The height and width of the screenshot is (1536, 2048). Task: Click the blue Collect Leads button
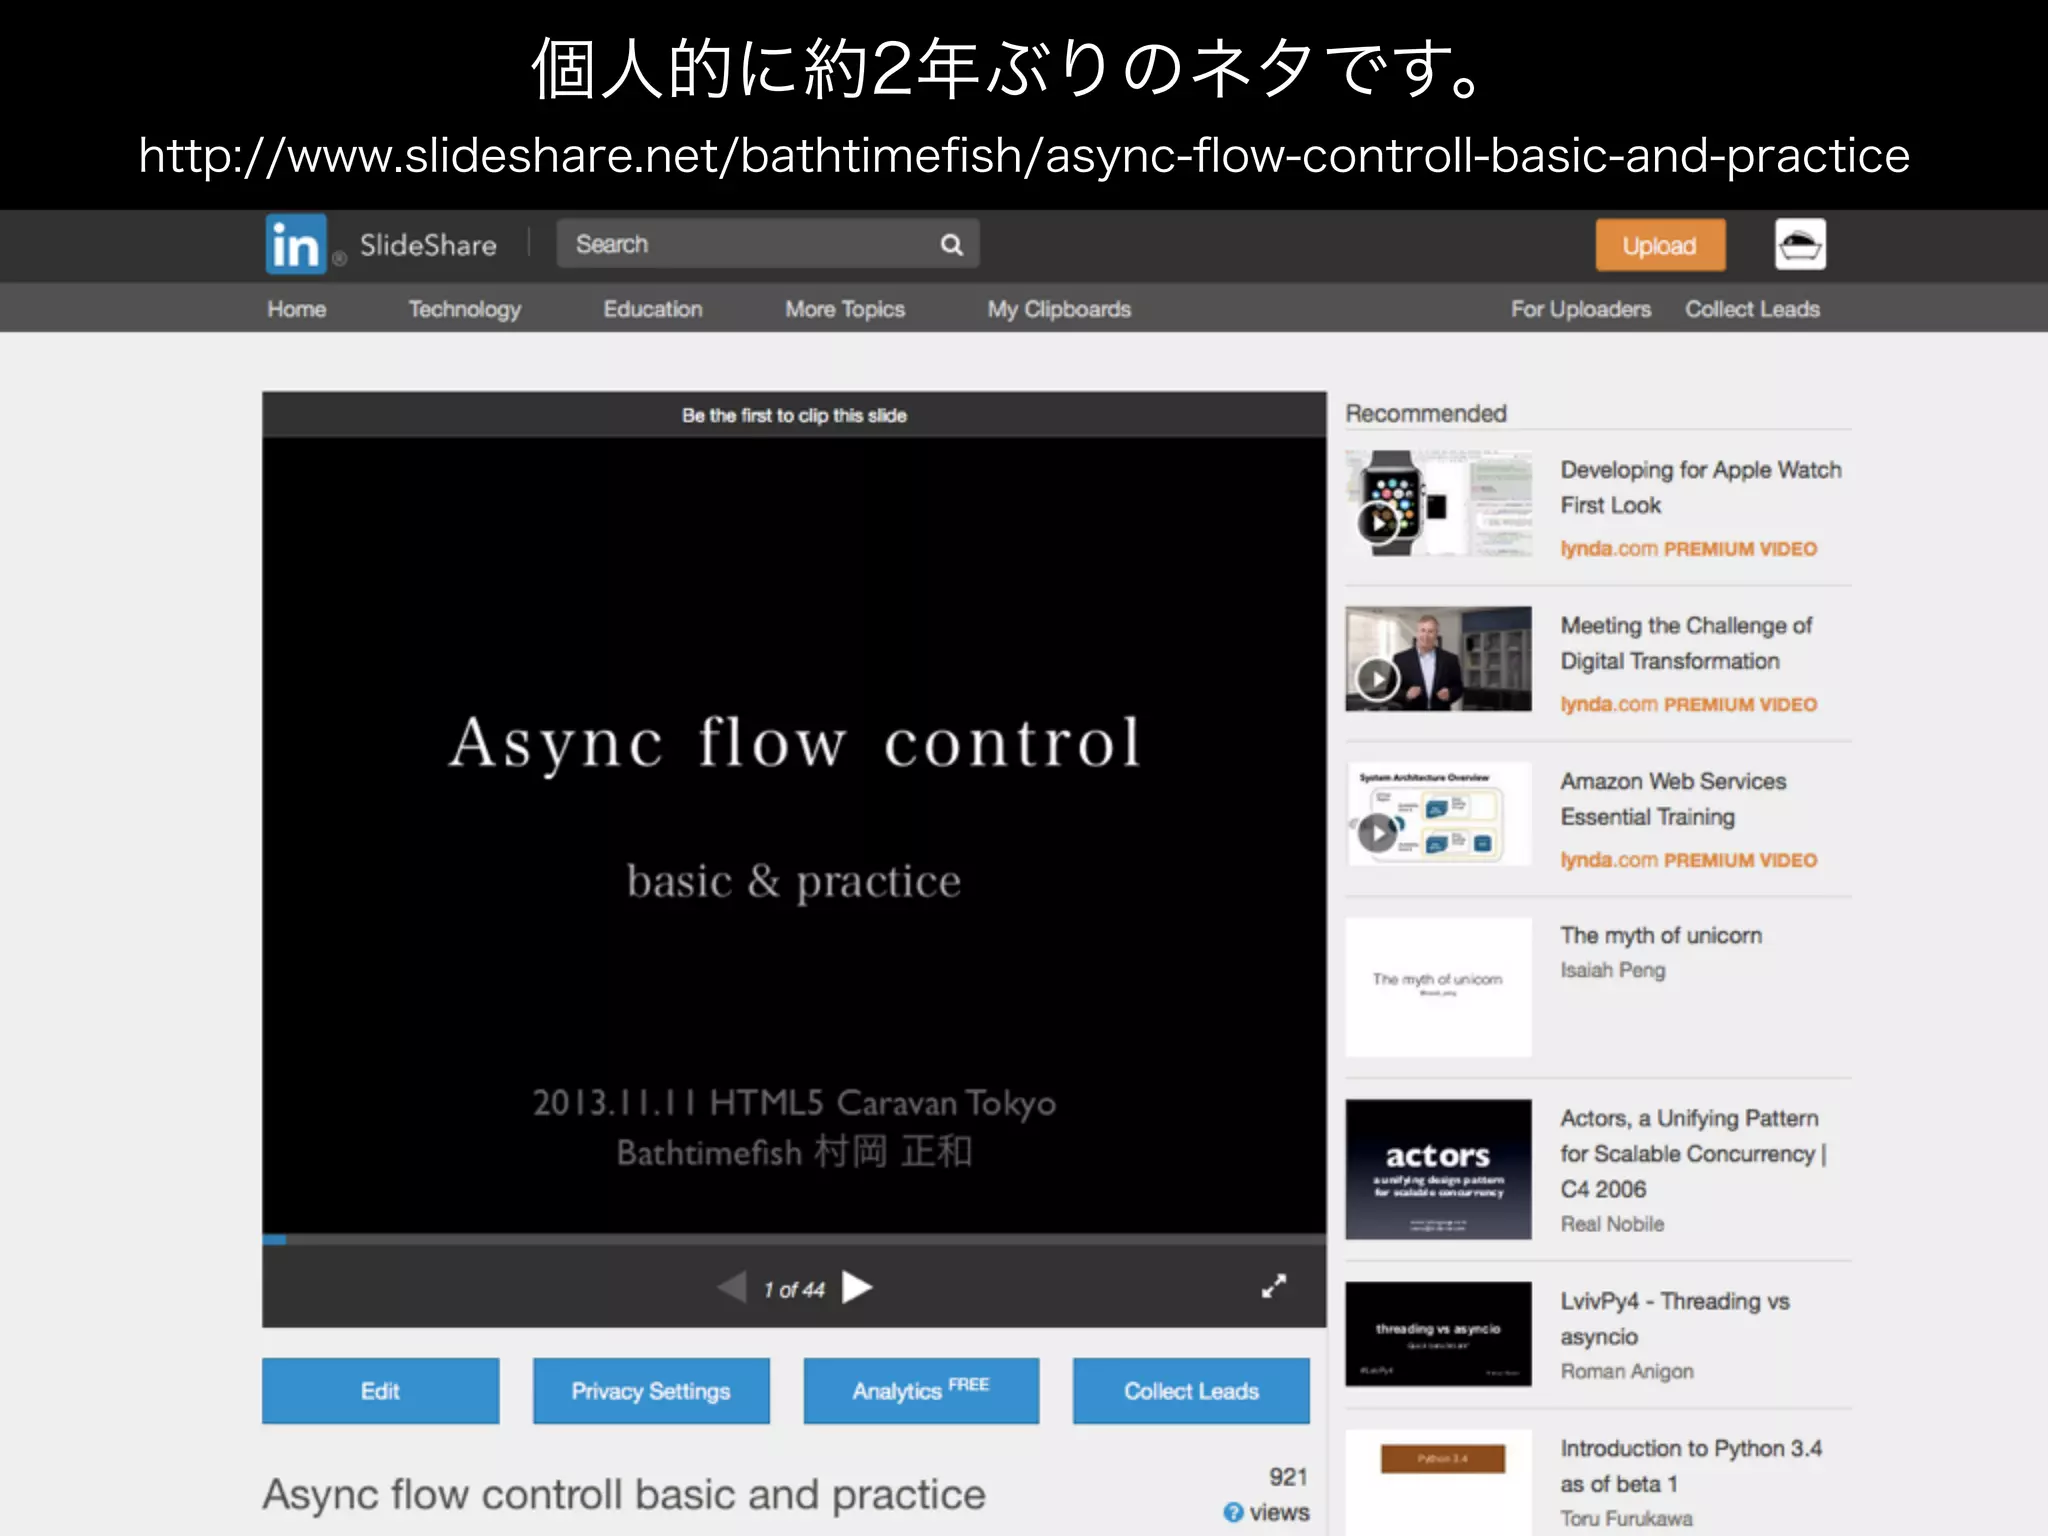[x=1191, y=1391]
